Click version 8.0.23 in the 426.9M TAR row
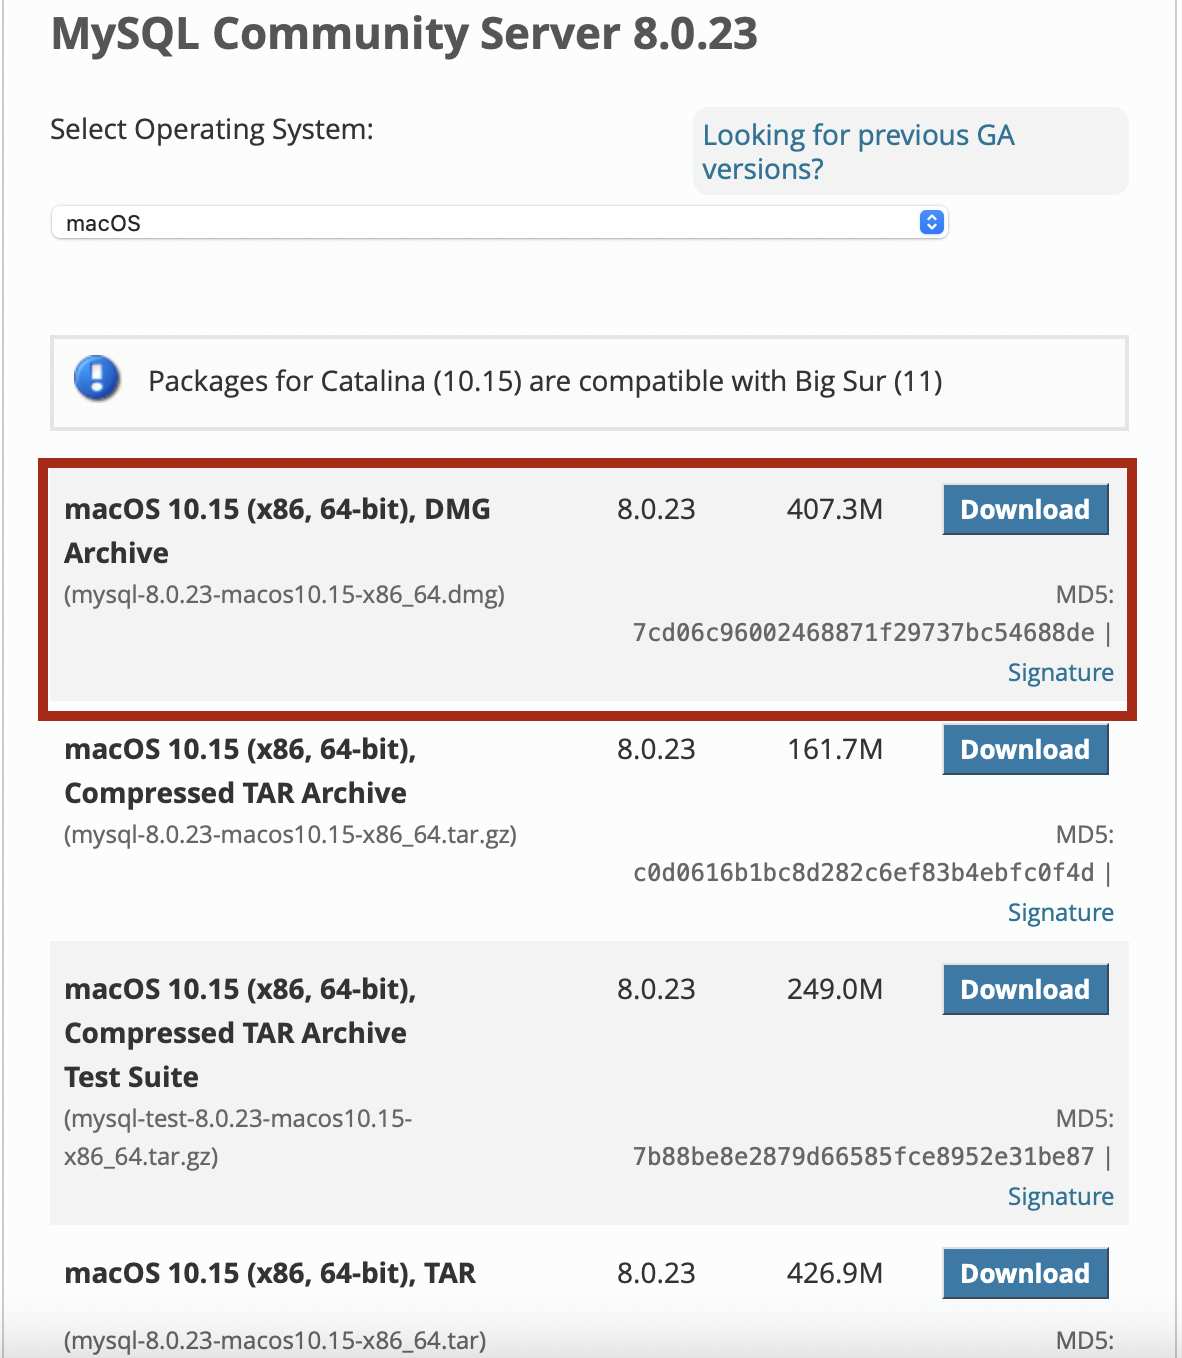1182x1358 pixels. 656,1273
